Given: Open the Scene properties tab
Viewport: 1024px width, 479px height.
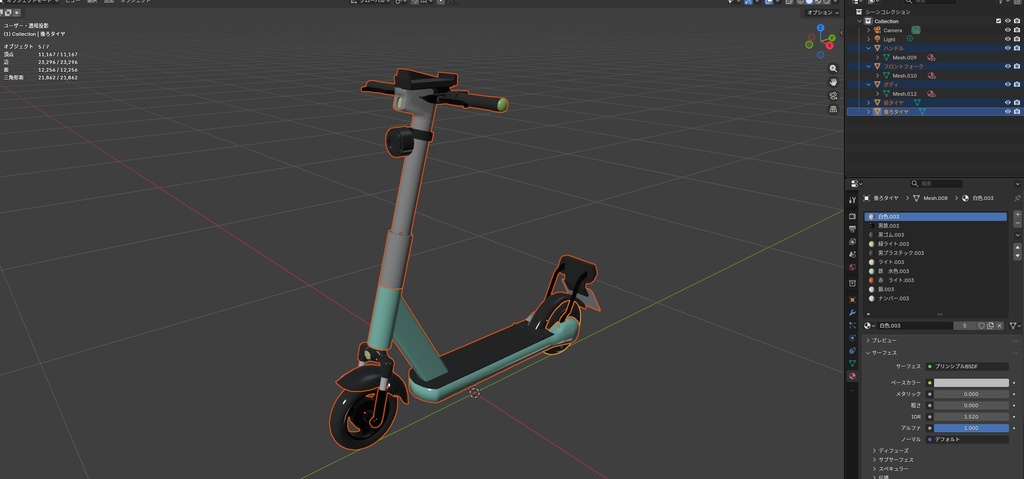Looking at the screenshot, I should coord(852,254).
